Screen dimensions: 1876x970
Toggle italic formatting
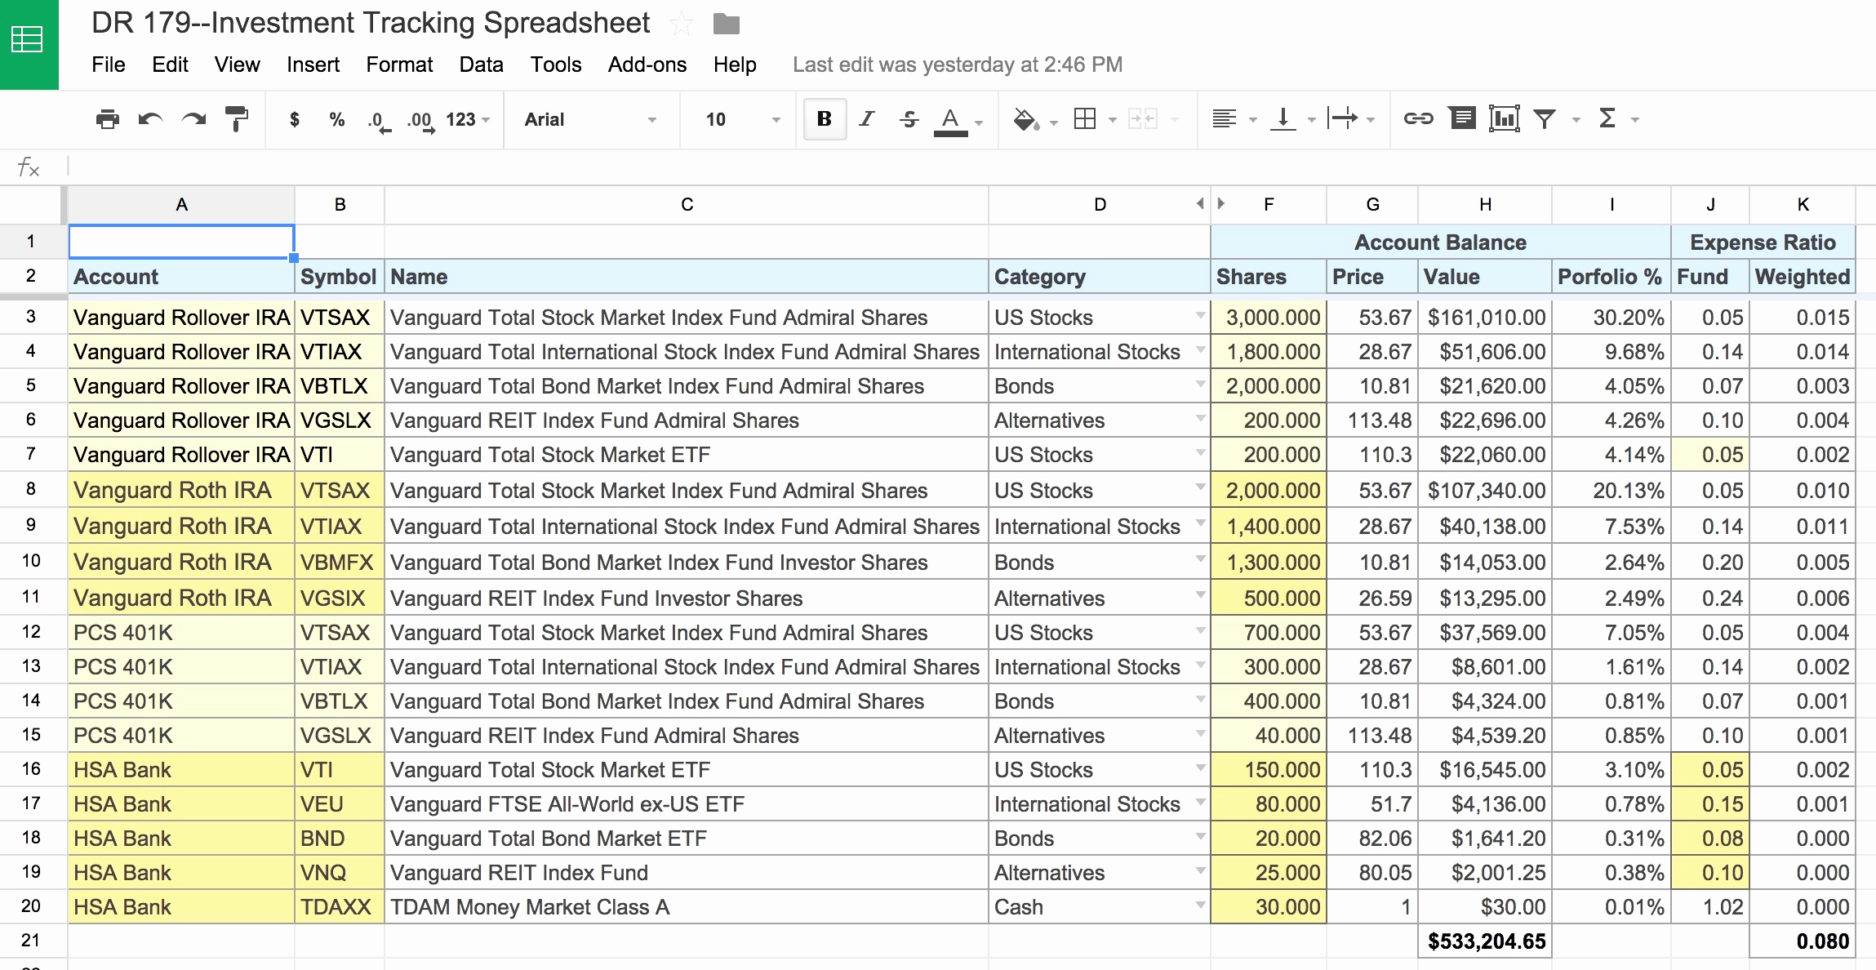pyautogui.click(x=865, y=119)
